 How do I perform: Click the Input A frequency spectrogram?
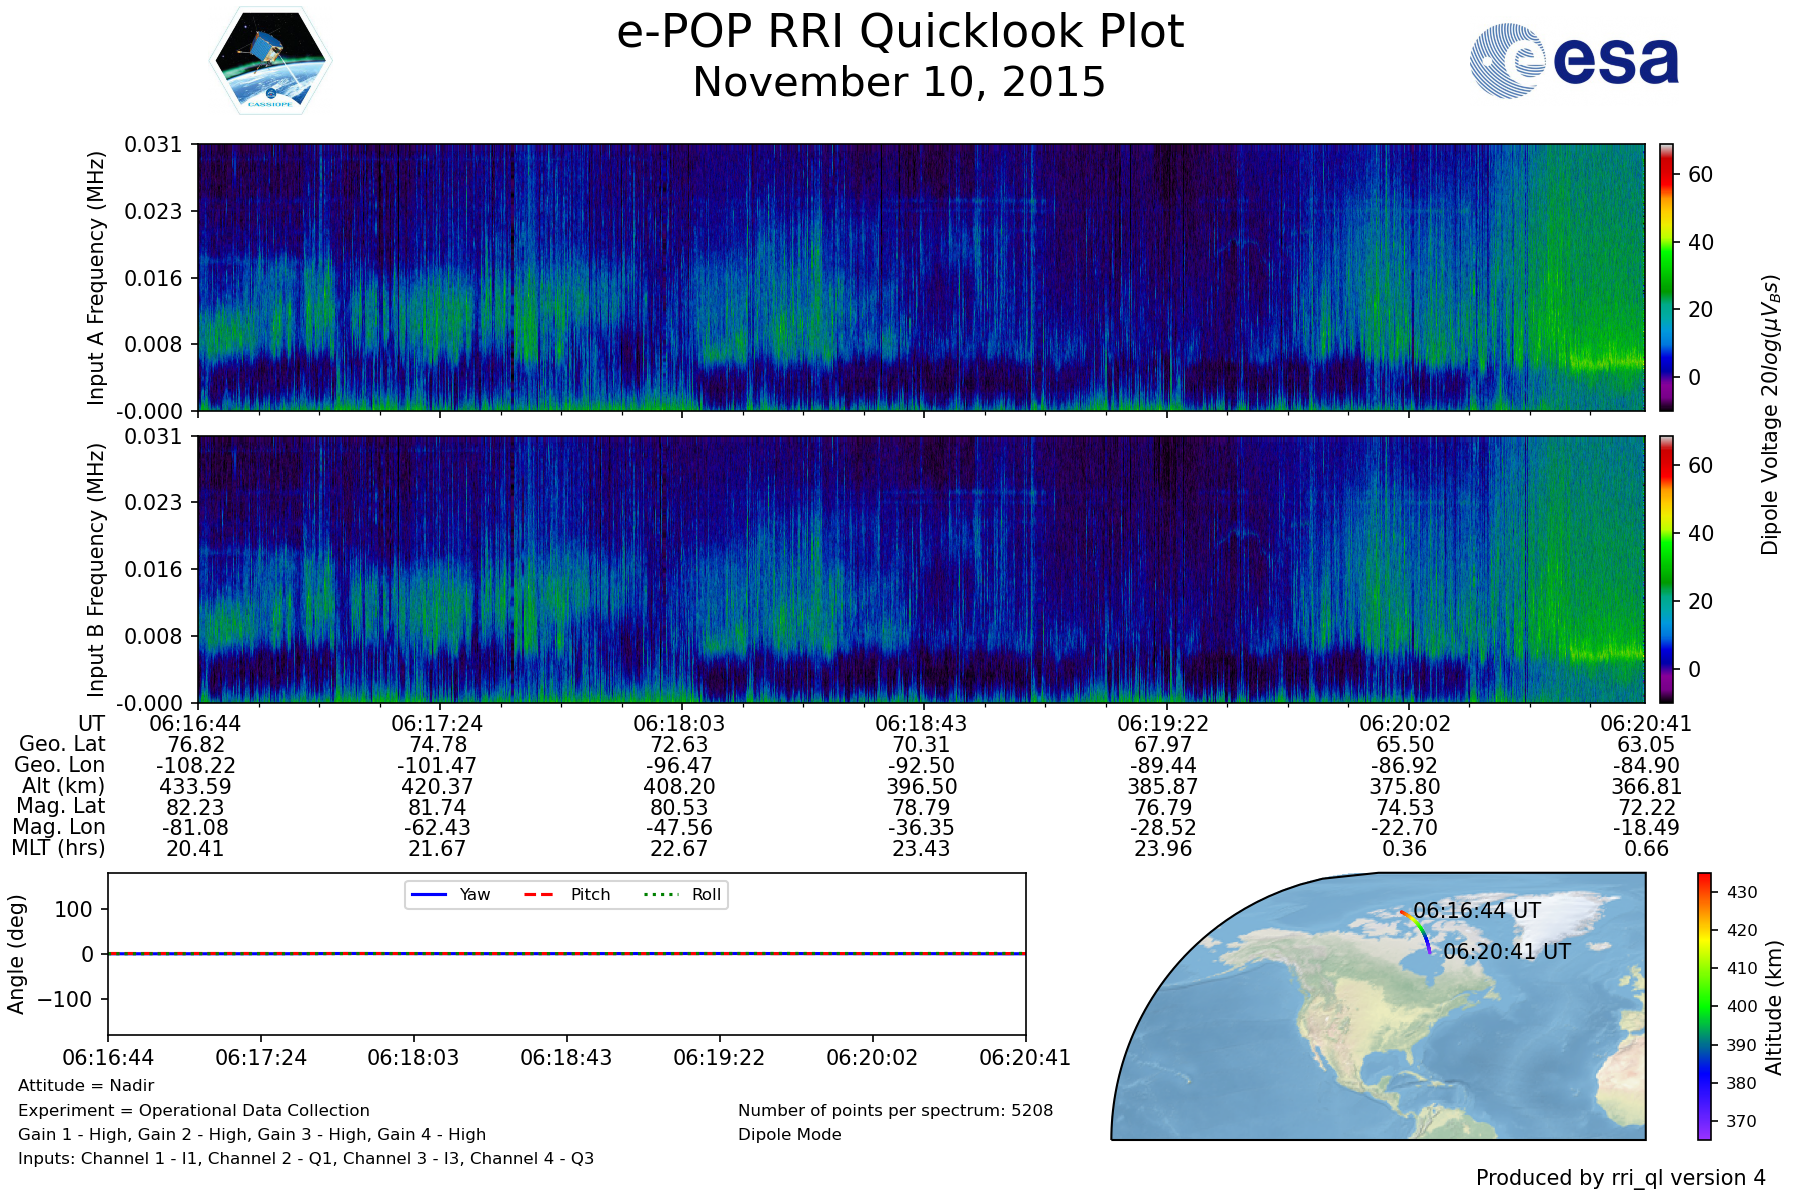point(920,277)
